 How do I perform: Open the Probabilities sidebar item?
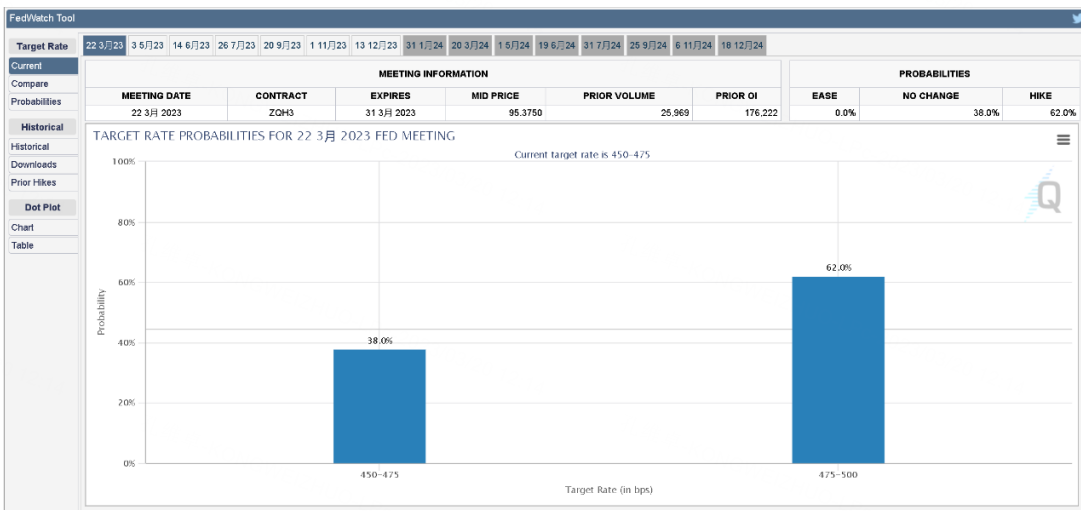point(43,102)
